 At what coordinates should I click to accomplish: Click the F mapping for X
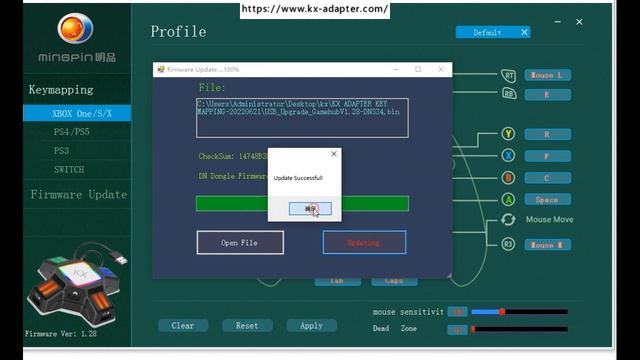point(547,156)
